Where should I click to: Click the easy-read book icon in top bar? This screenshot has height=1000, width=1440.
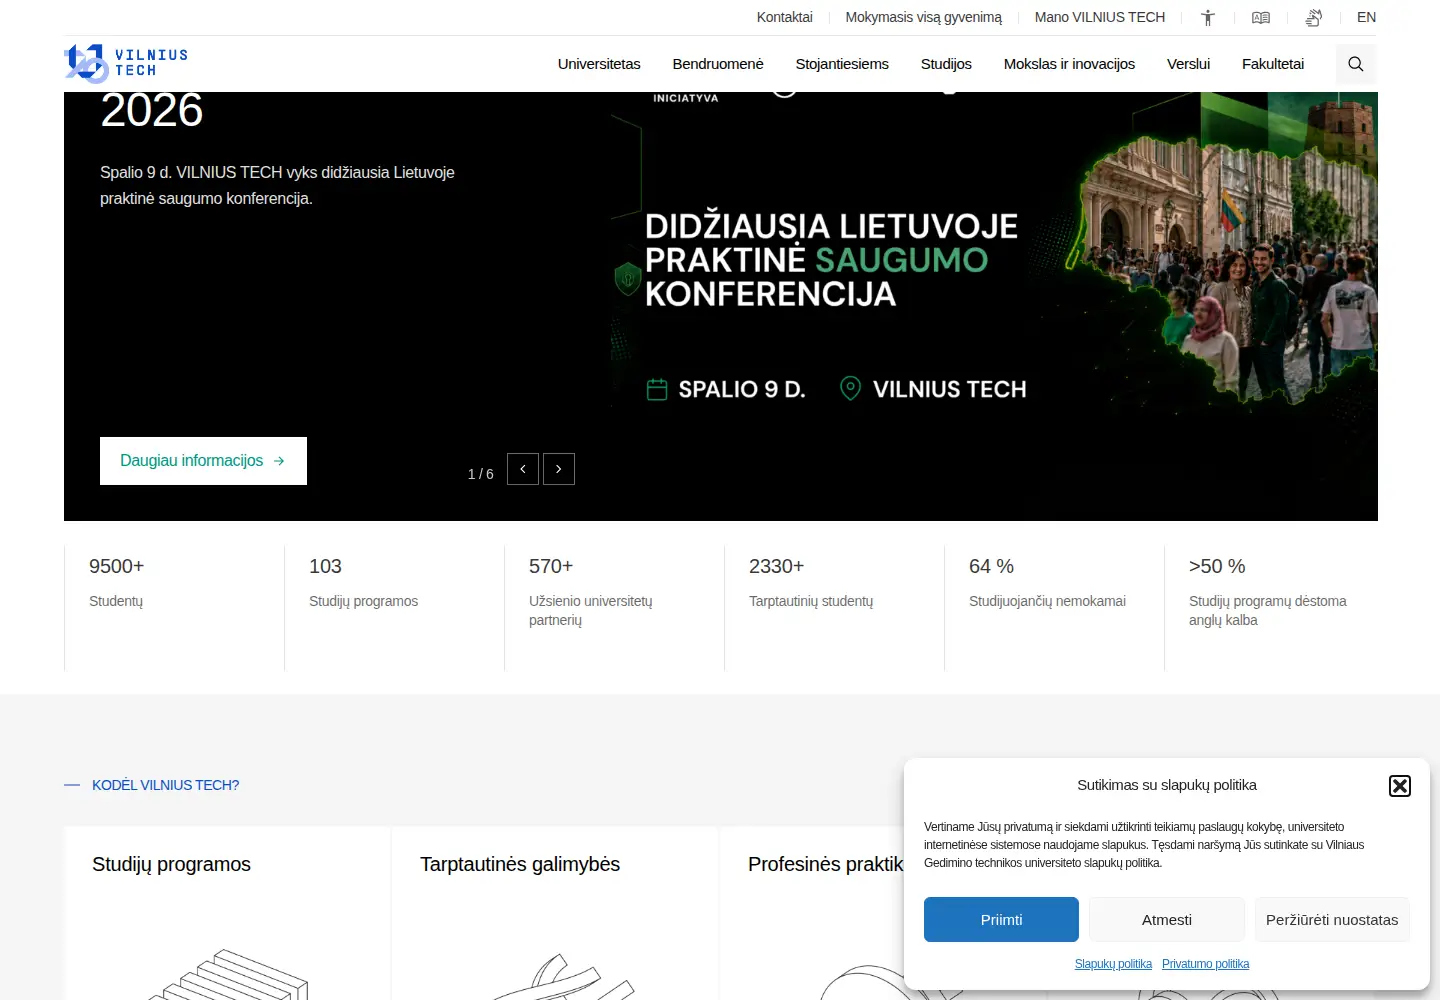[x=1261, y=17]
